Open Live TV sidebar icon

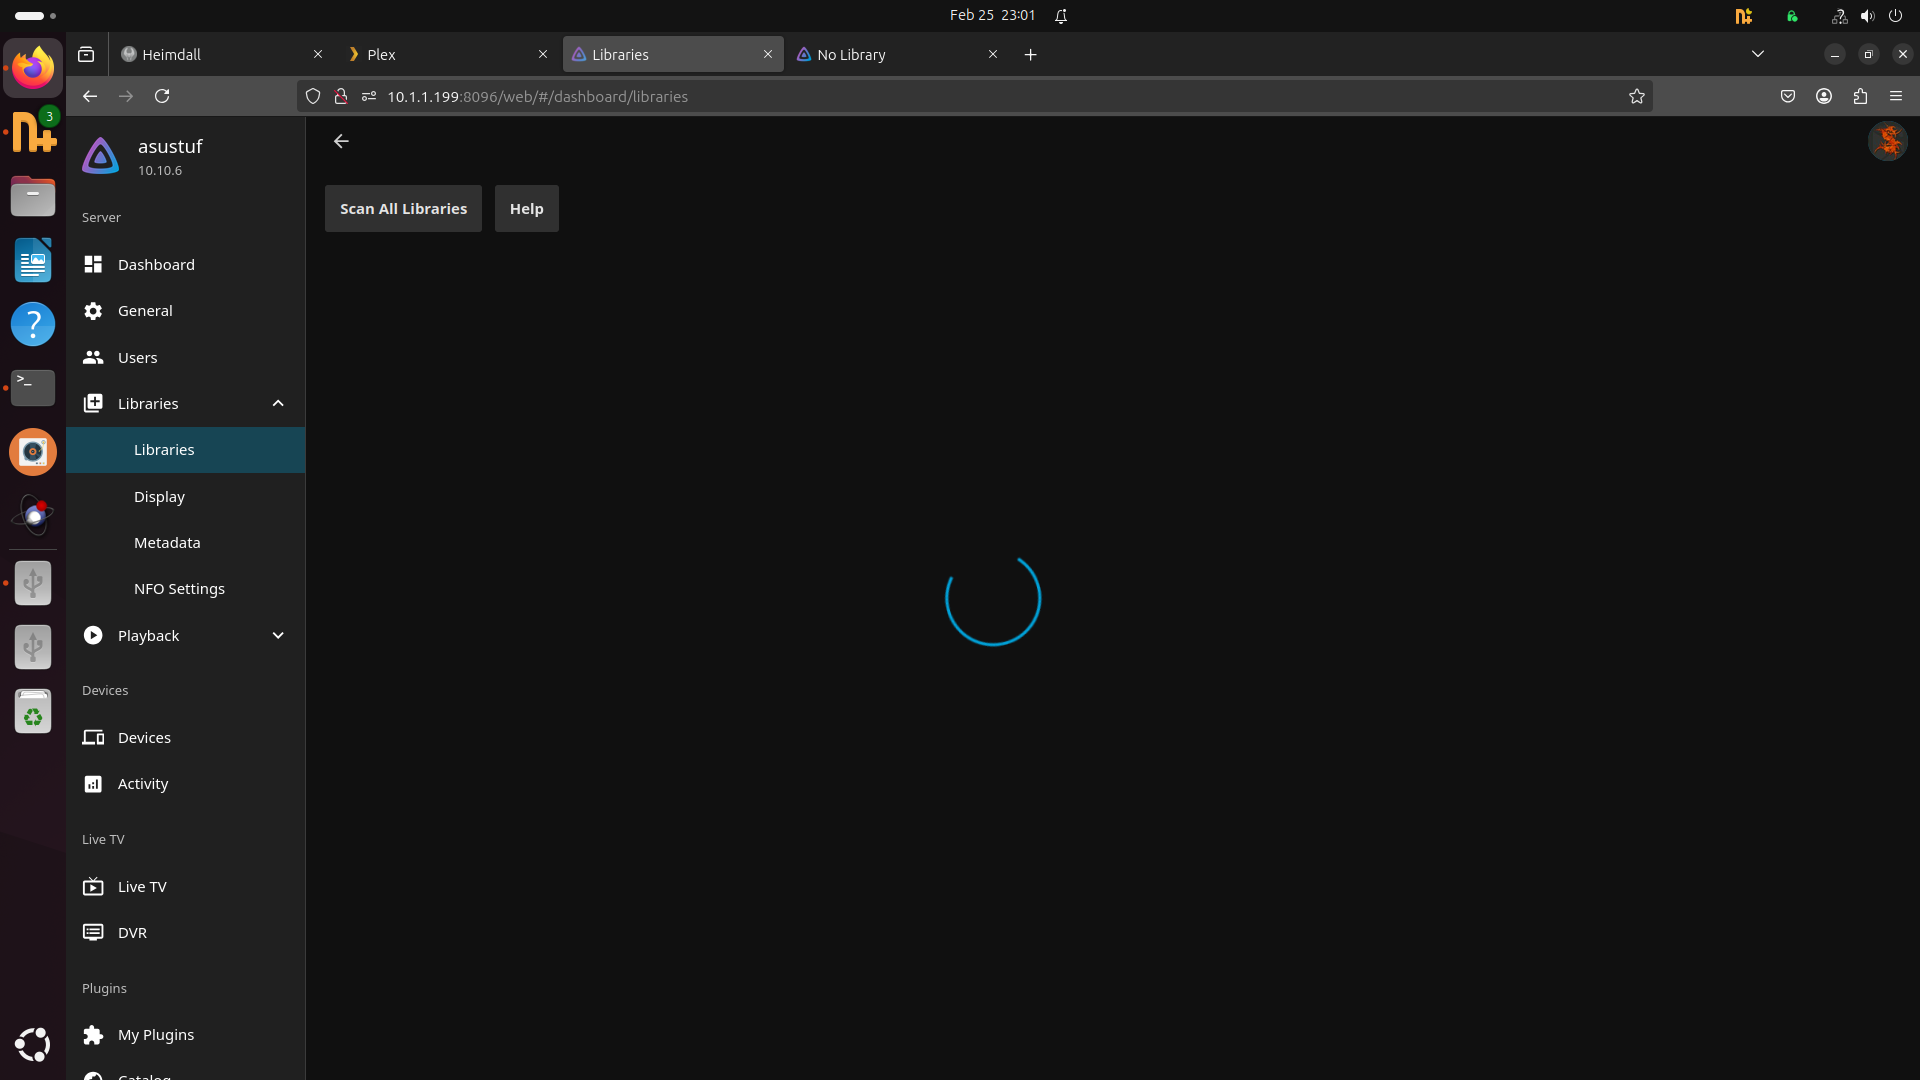[x=93, y=887]
